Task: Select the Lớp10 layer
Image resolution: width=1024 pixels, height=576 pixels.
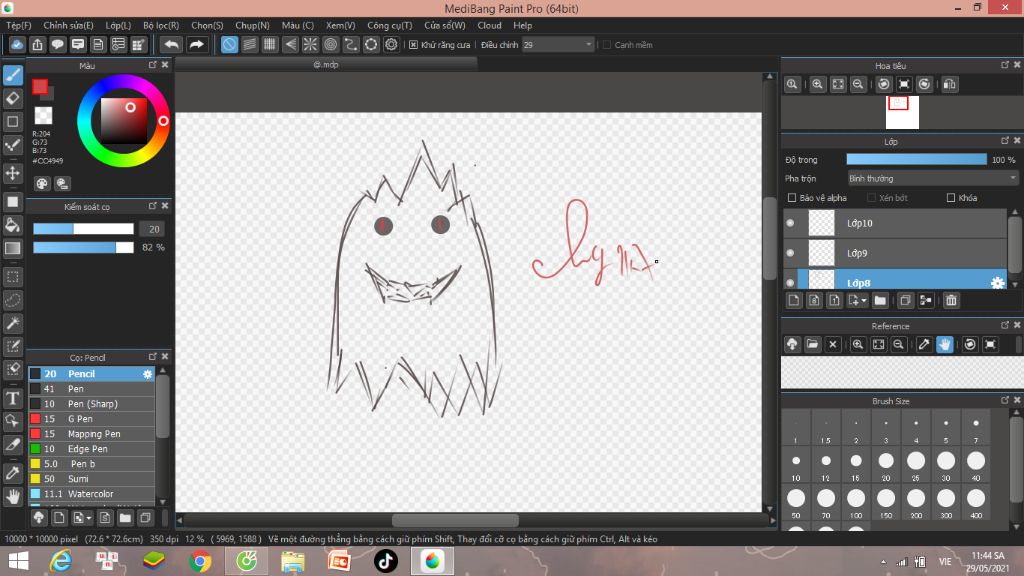Action: tap(895, 223)
